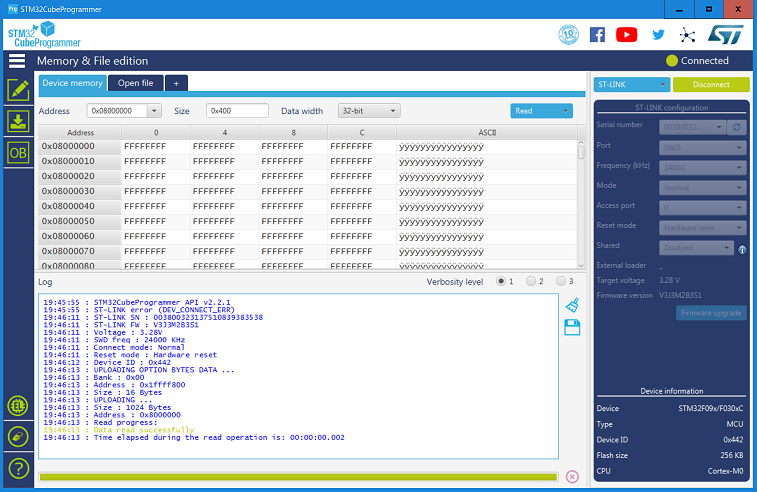
Task: Open the hamburger main menu
Action: point(17,61)
